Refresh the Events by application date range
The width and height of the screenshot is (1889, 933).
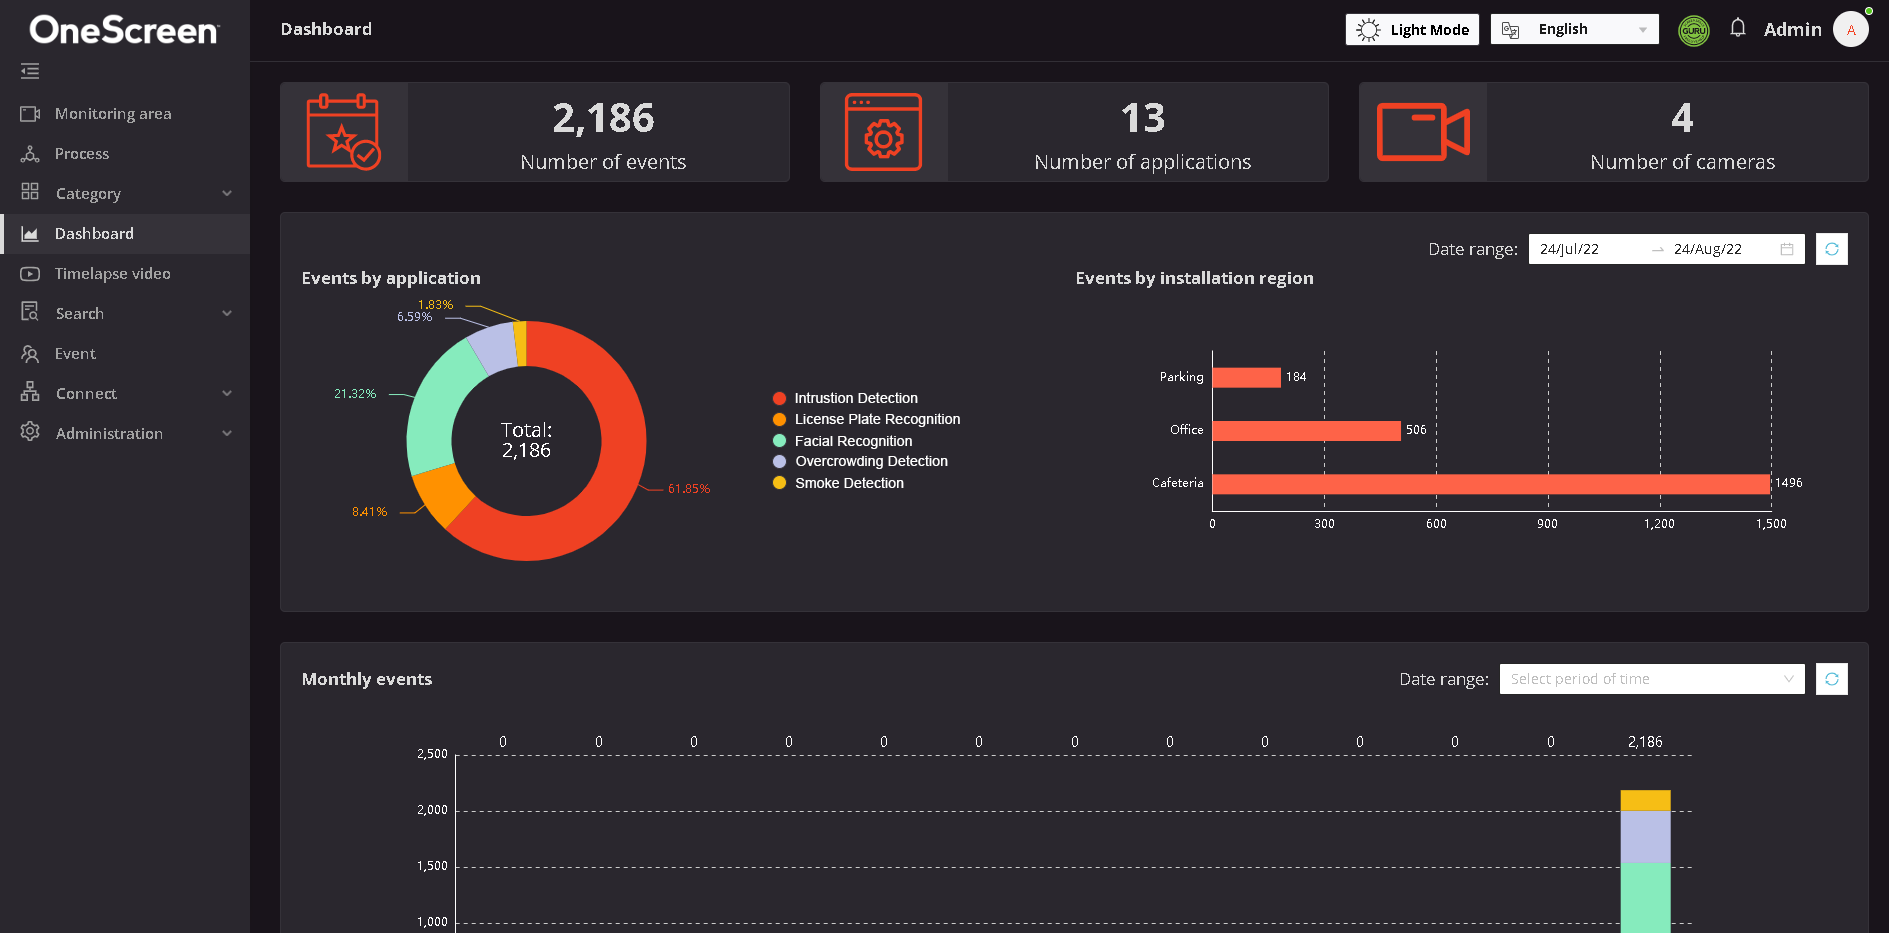pos(1832,249)
